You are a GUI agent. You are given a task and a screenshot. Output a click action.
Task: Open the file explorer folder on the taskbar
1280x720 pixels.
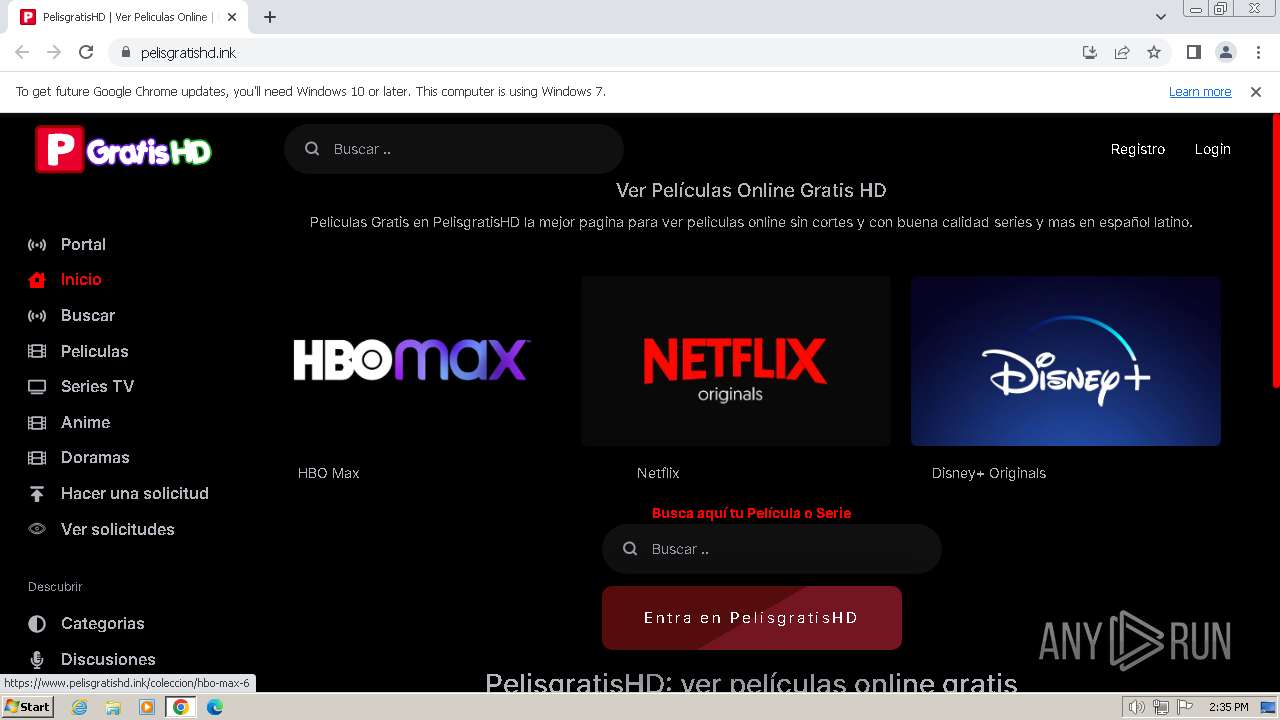point(113,707)
